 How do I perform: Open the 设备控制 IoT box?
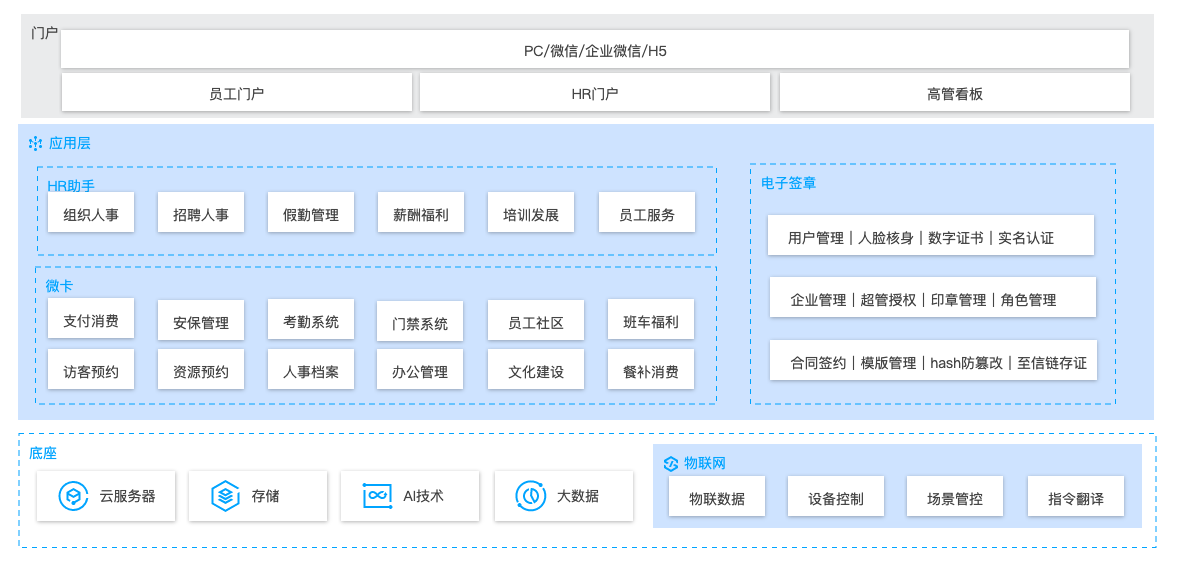point(836,498)
